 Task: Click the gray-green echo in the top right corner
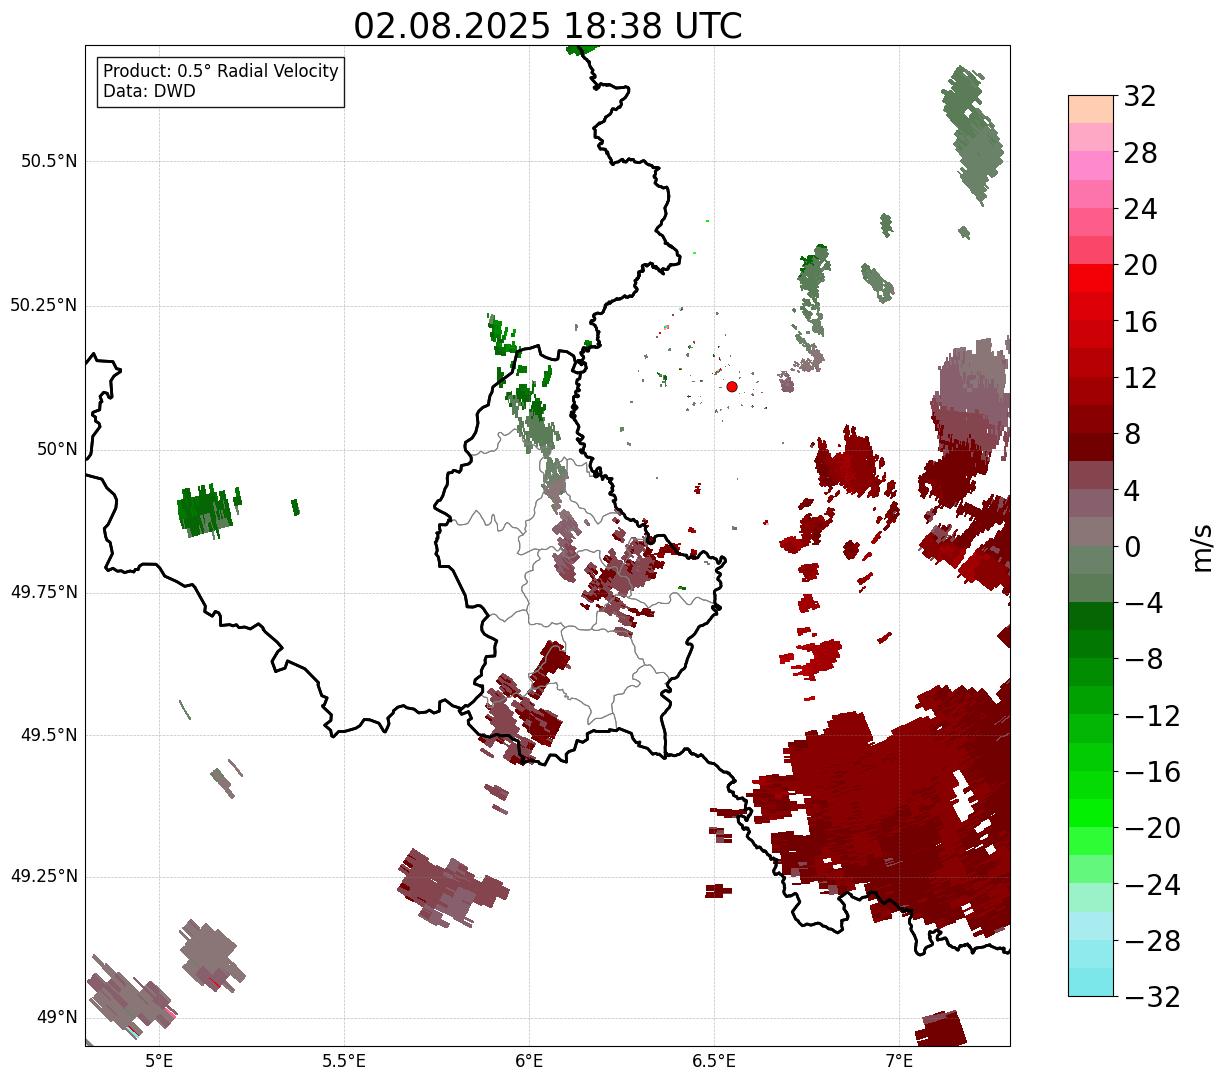pos(972,135)
